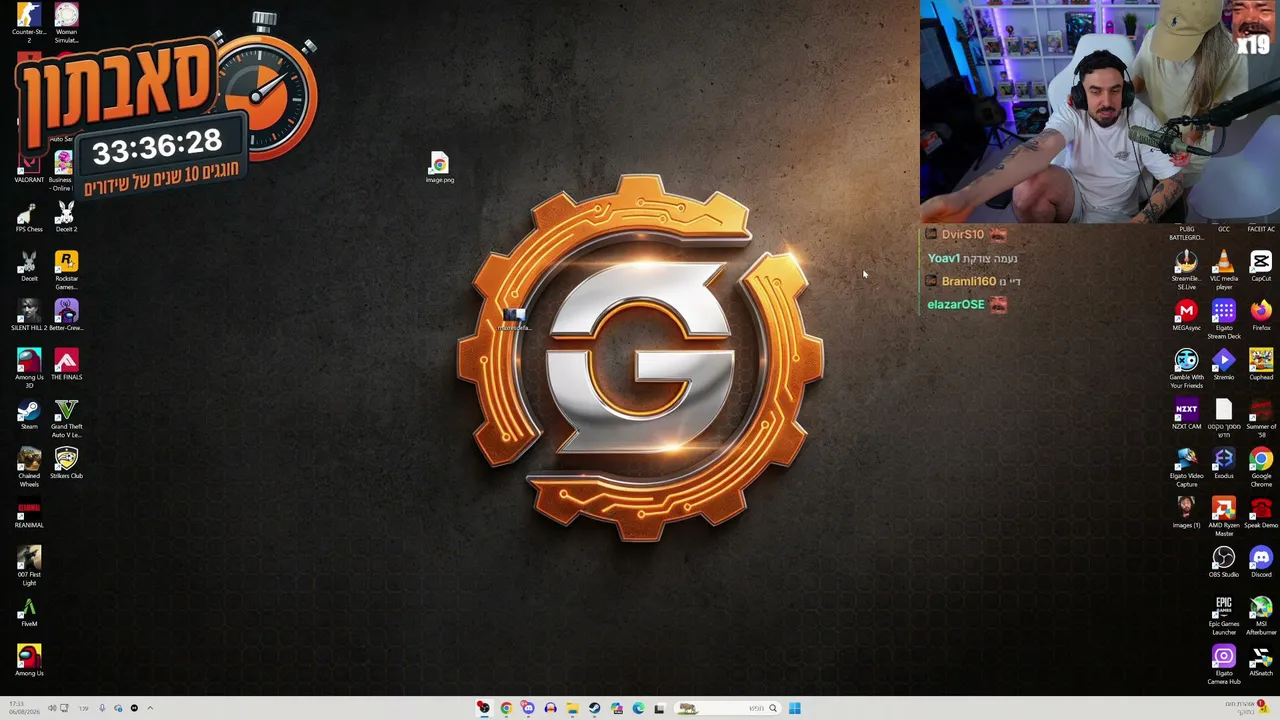Open the NZXT CAM desktop shortcut
The image size is (1280, 720).
(1186, 414)
